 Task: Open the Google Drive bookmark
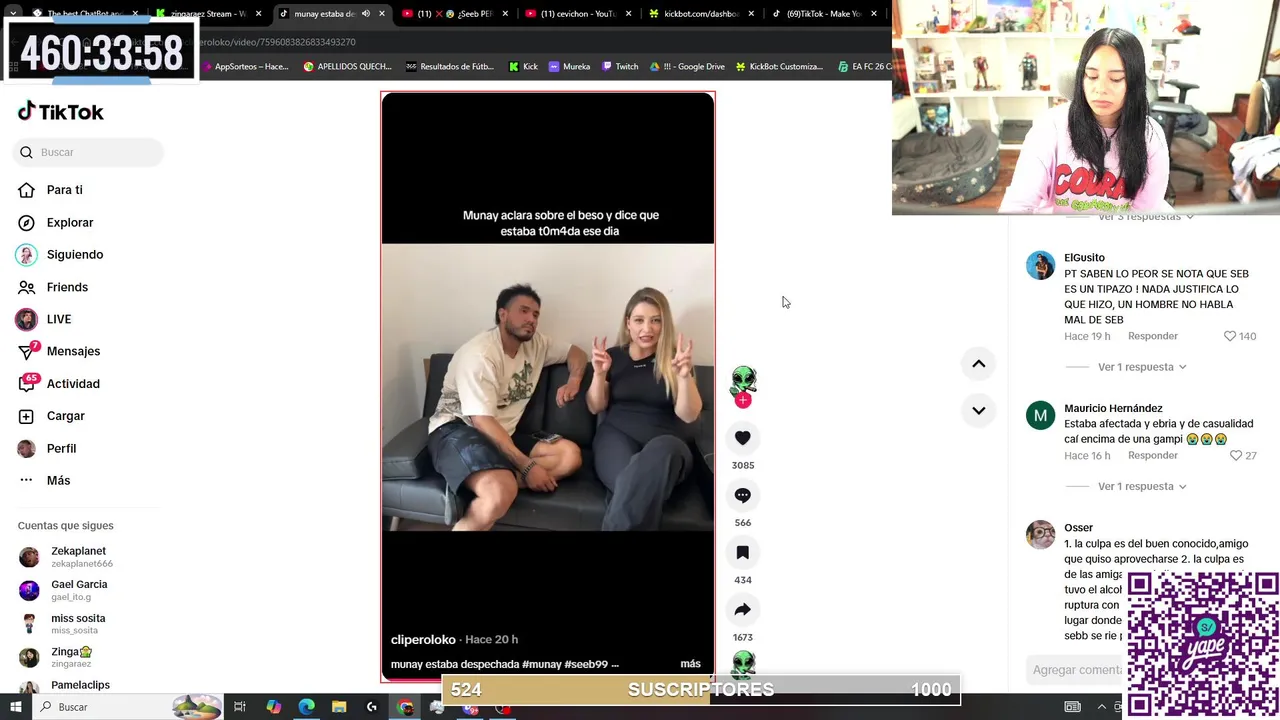pyautogui.click(x=687, y=66)
